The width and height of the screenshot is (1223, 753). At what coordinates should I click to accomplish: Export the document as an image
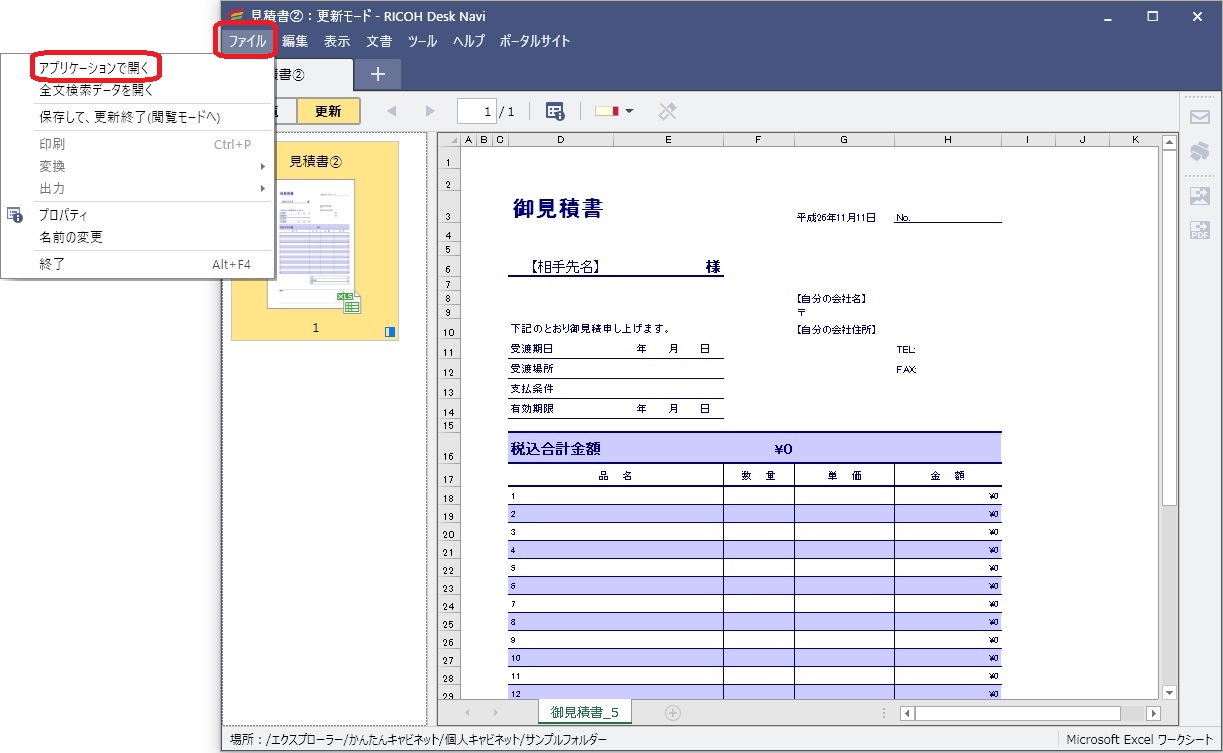point(1199,196)
